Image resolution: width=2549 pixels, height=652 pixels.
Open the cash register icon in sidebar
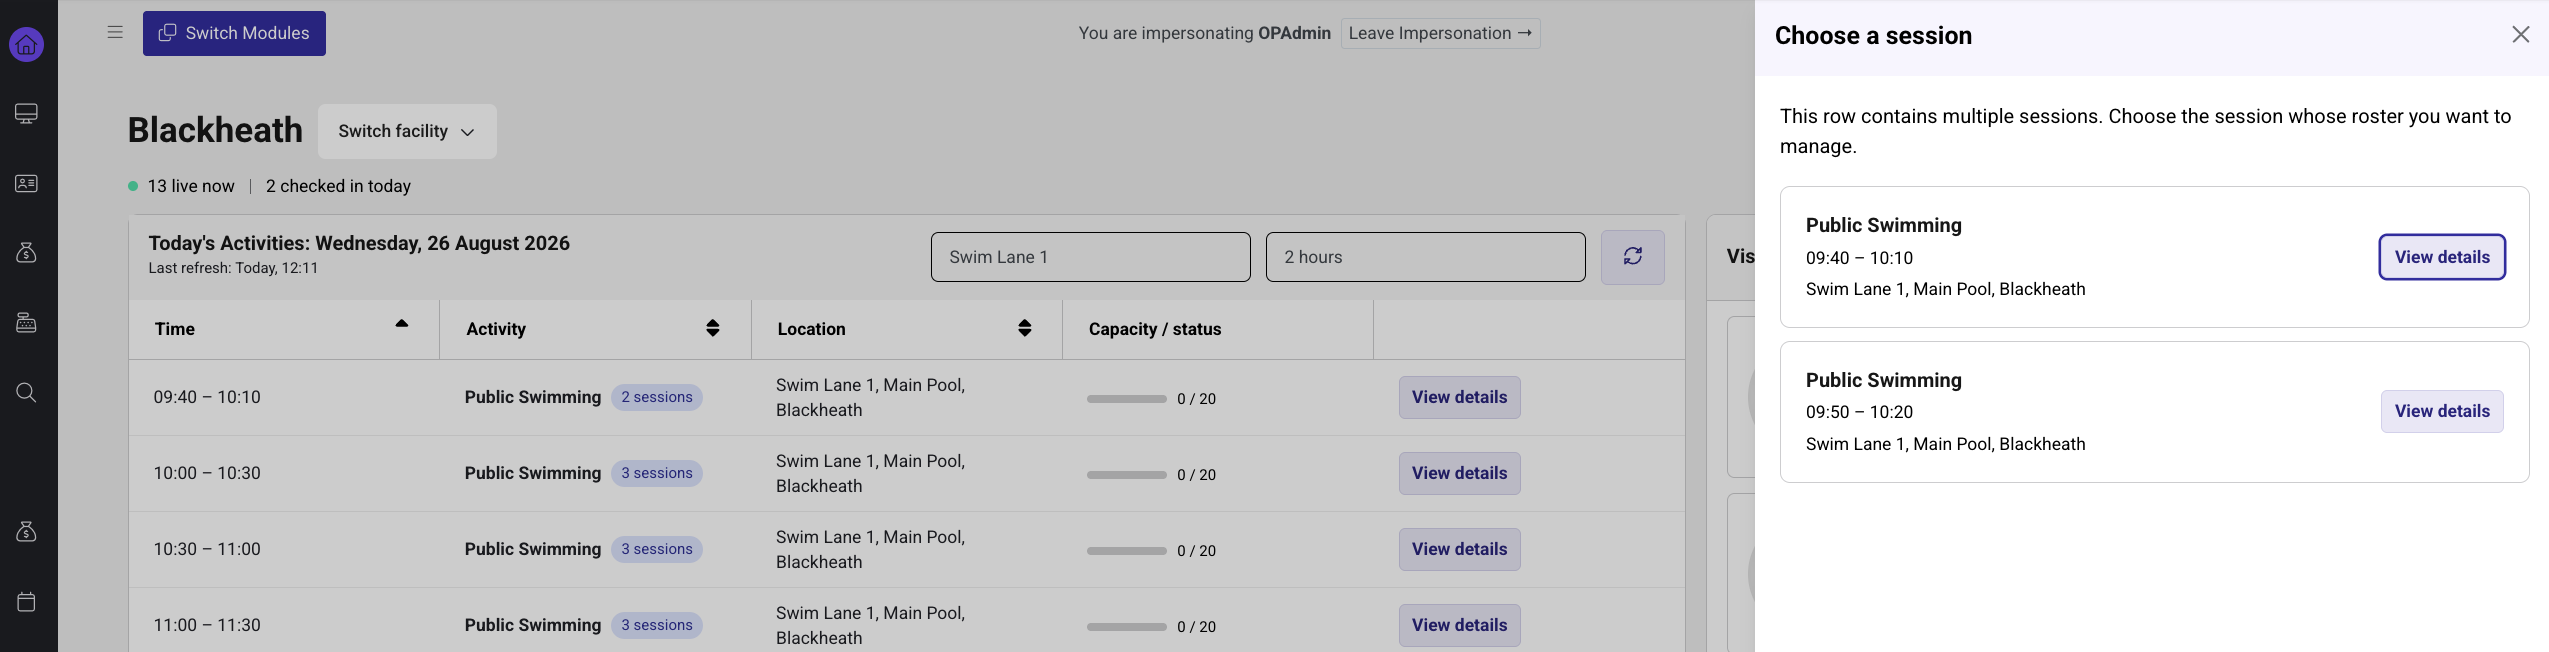(27, 323)
